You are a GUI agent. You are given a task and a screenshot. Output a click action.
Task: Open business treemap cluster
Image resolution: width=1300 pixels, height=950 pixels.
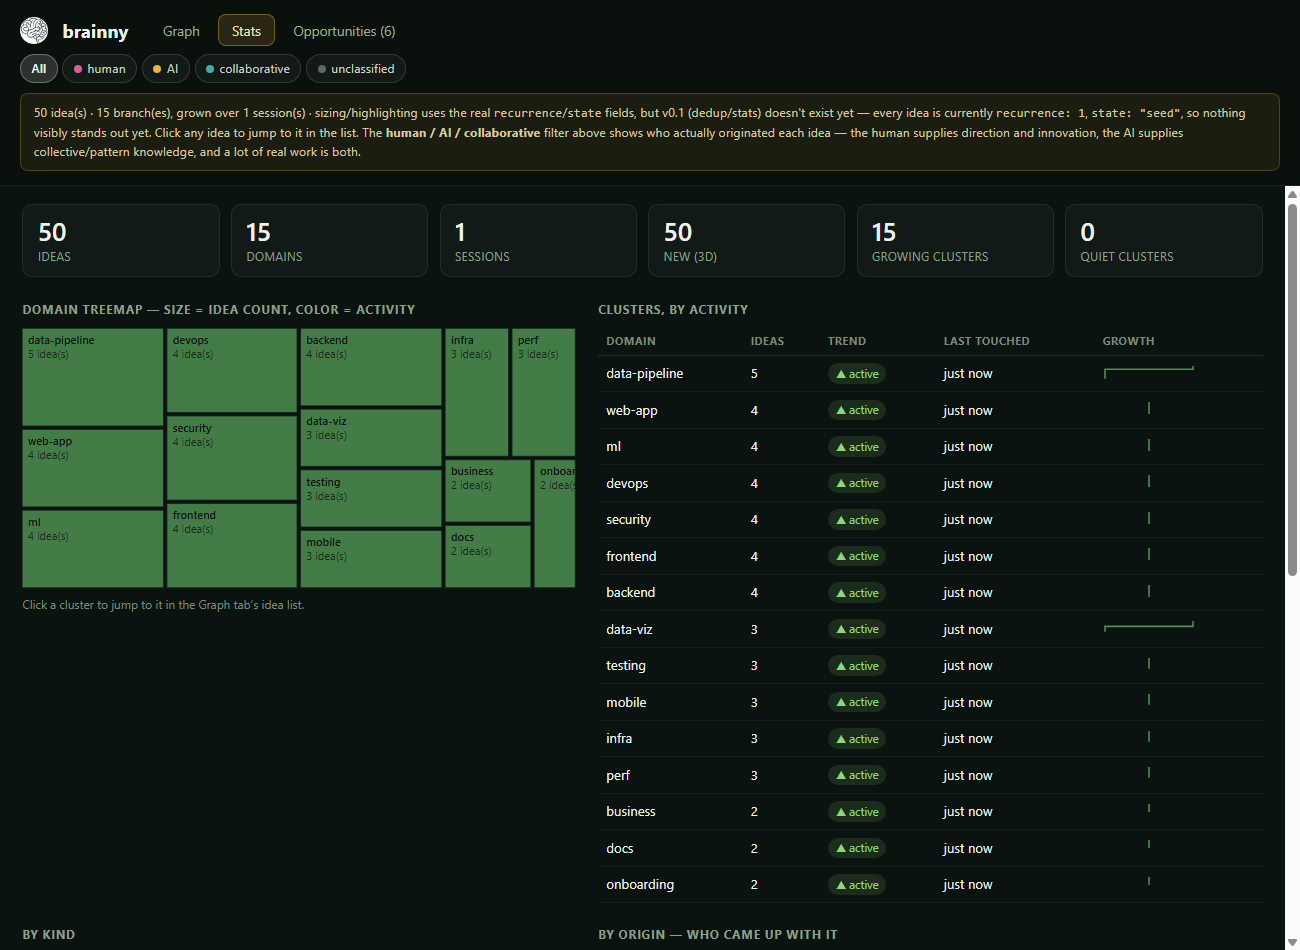tap(488, 491)
